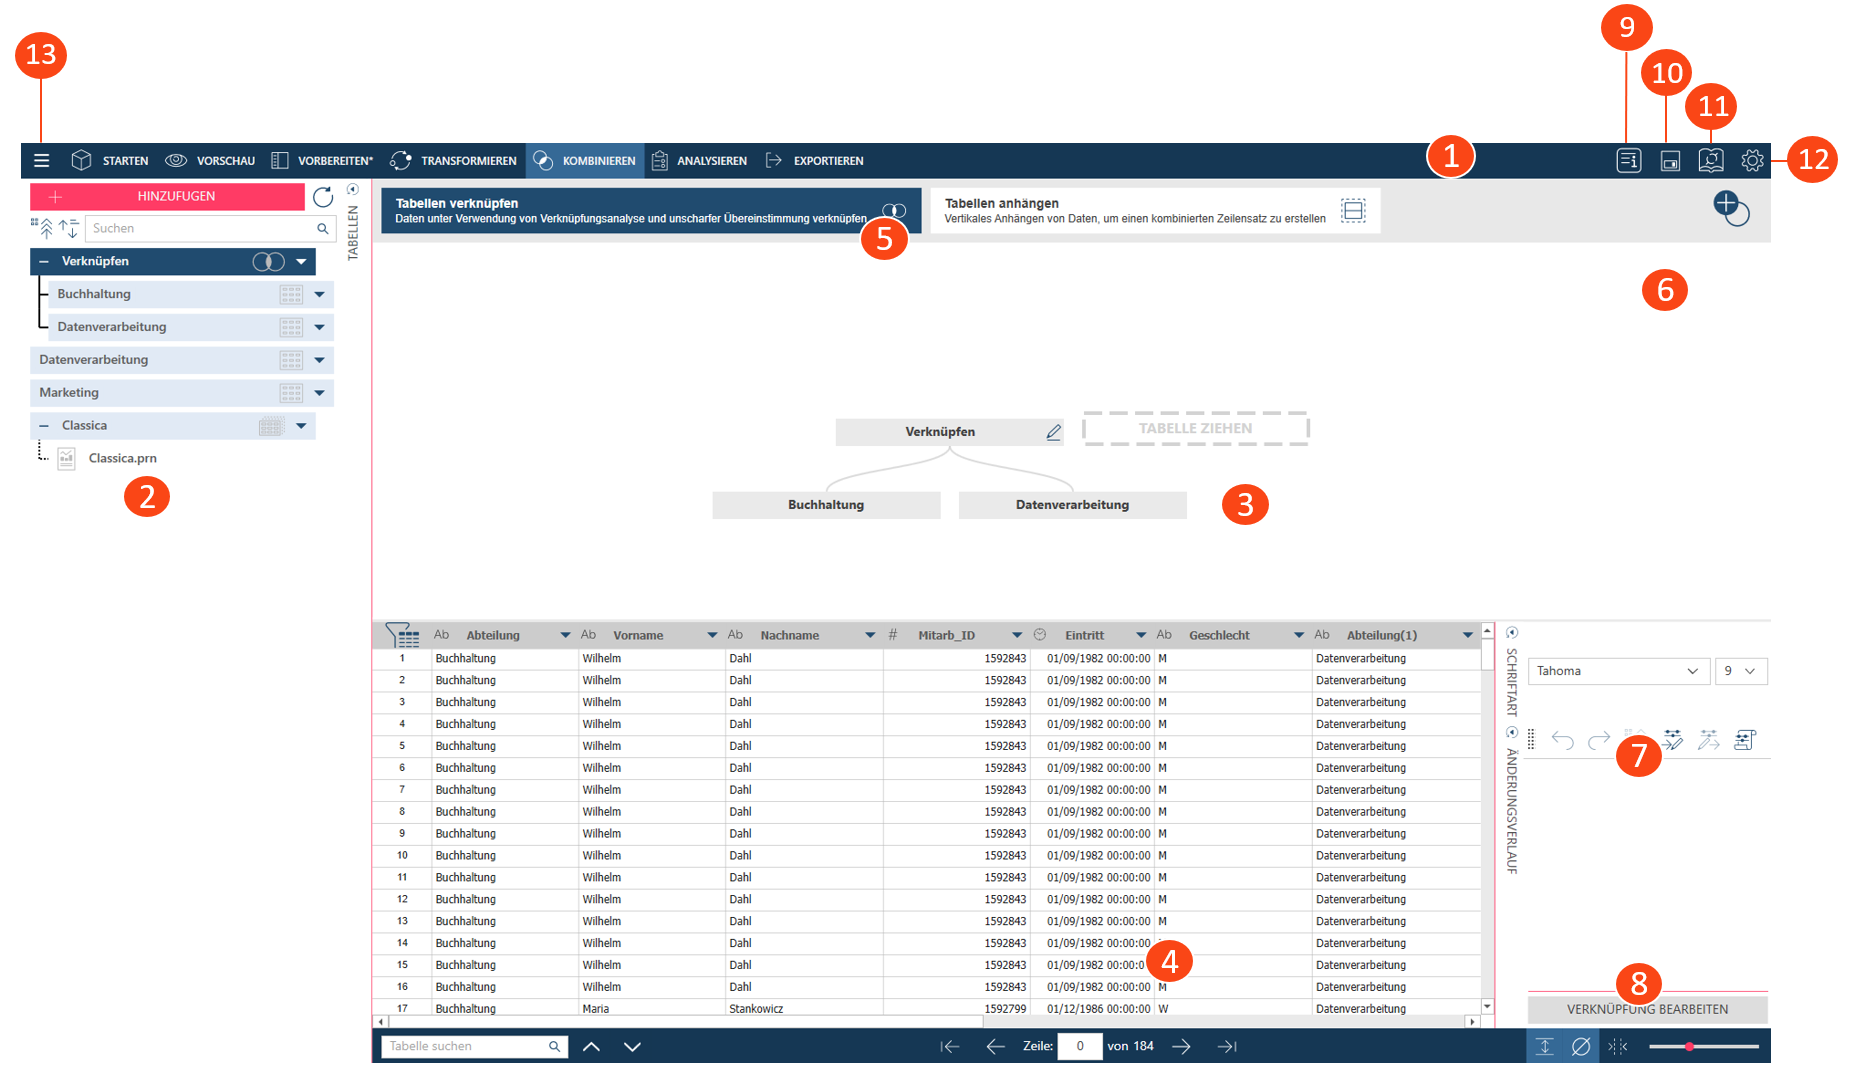Screen dimensions: 1849x1069
Task: Click the pencil icon on Verknüpfen node
Action: [x=1053, y=432]
